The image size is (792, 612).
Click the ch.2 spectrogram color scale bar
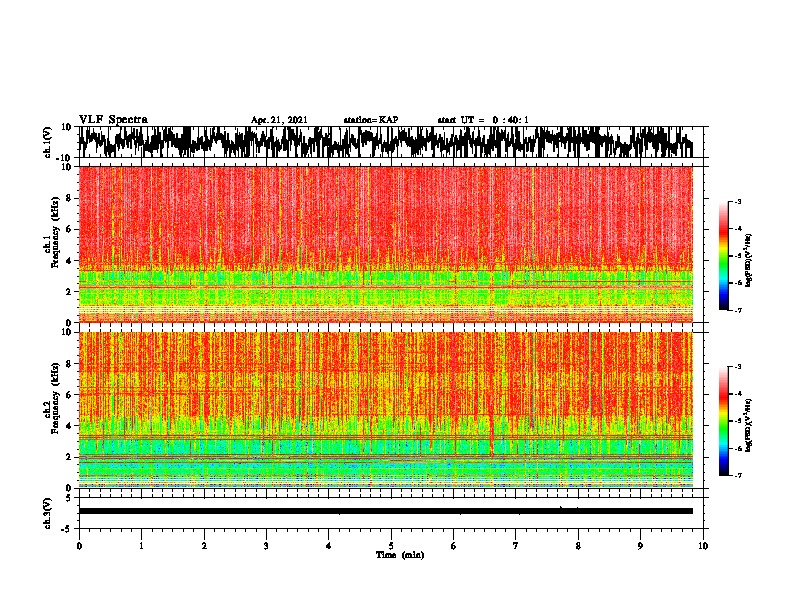[x=724, y=421]
